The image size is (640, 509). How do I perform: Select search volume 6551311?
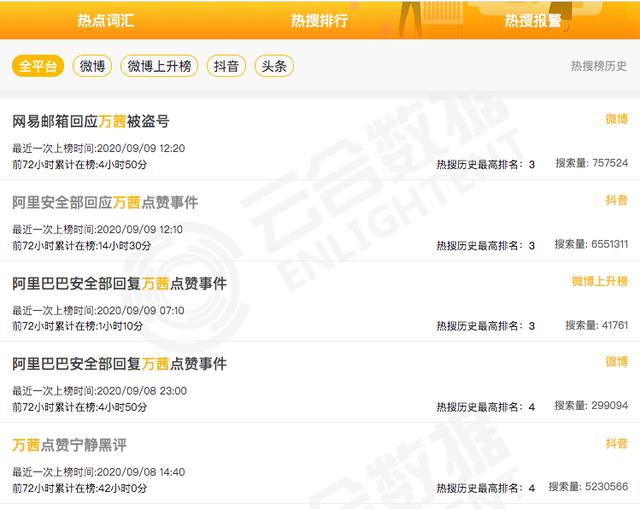[591, 244]
